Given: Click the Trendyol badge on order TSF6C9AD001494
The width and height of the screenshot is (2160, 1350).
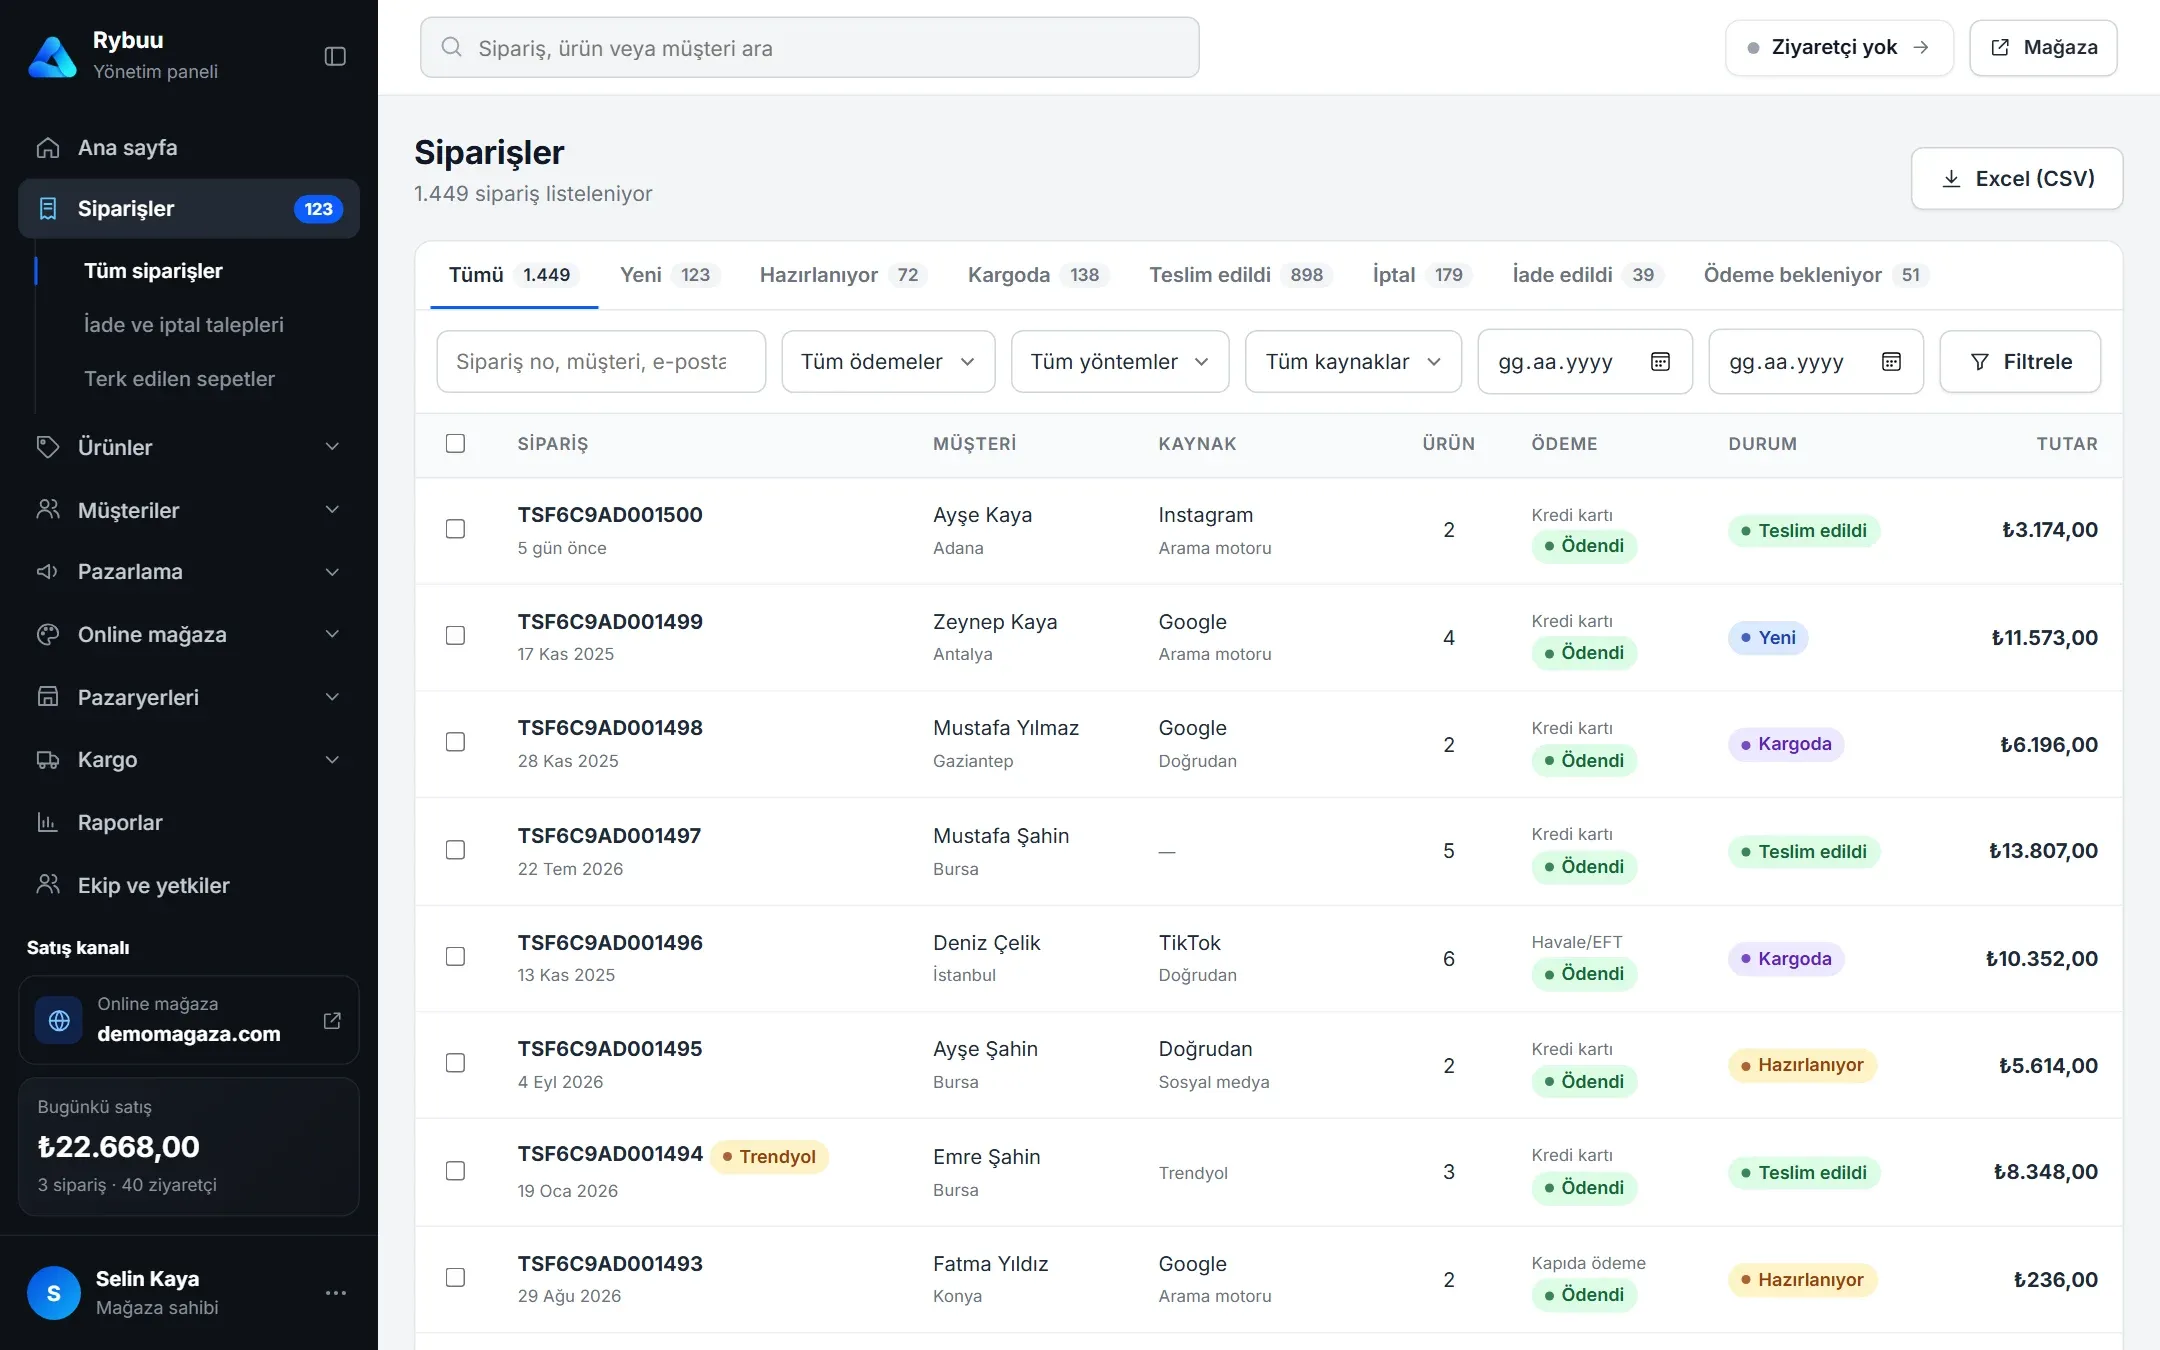Looking at the screenshot, I should (x=769, y=1157).
